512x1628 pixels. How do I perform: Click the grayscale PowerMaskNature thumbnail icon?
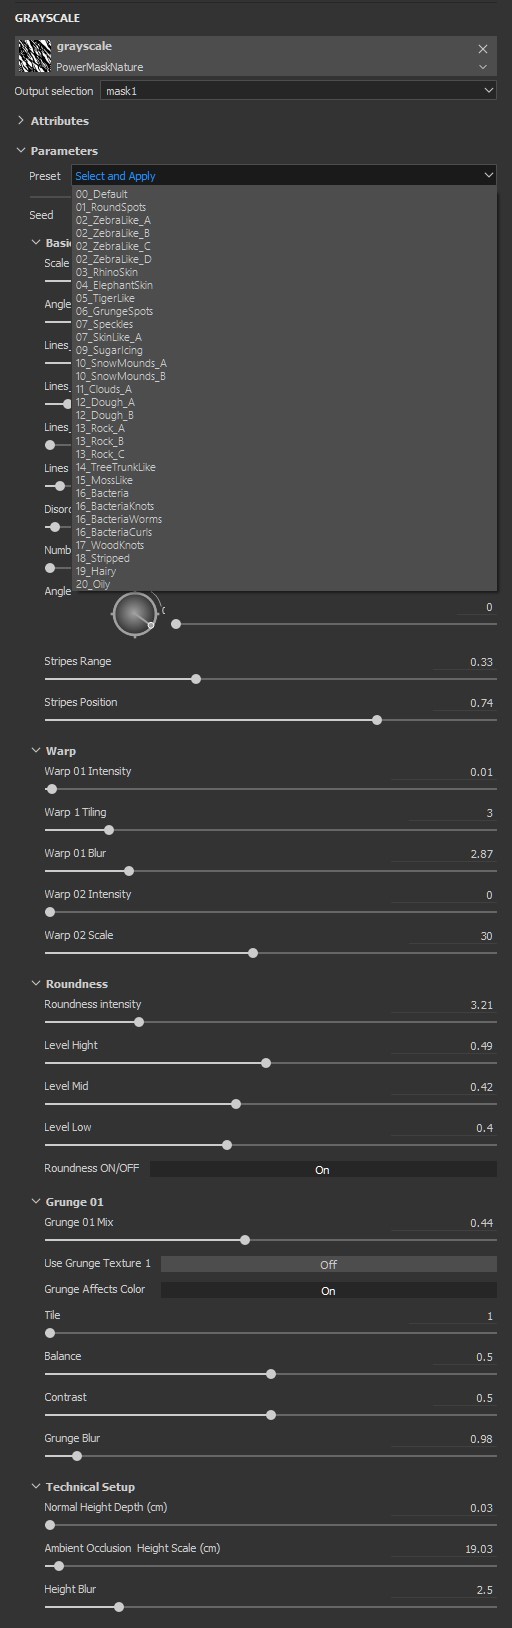pyautogui.click(x=34, y=56)
